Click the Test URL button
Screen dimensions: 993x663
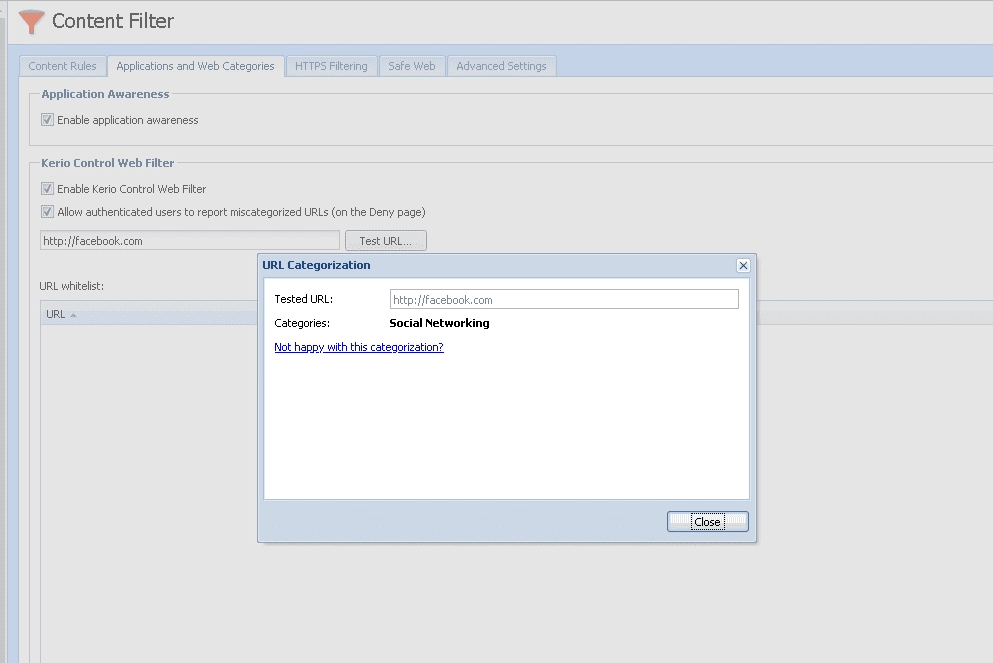click(386, 241)
